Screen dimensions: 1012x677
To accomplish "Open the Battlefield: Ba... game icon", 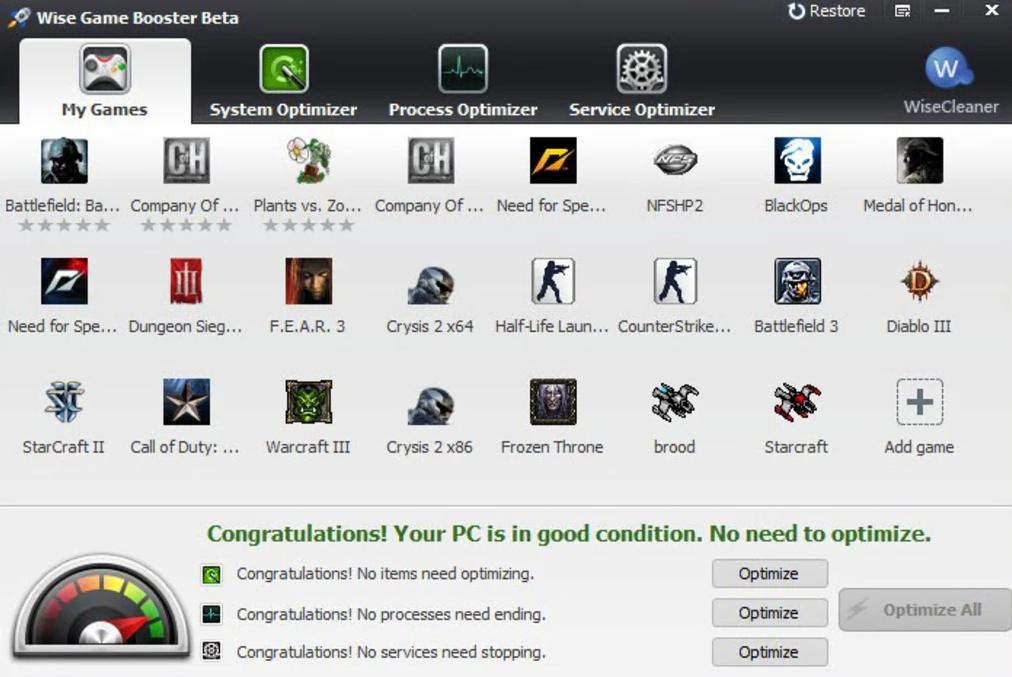I will pyautogui.click(x=64, y=161).
